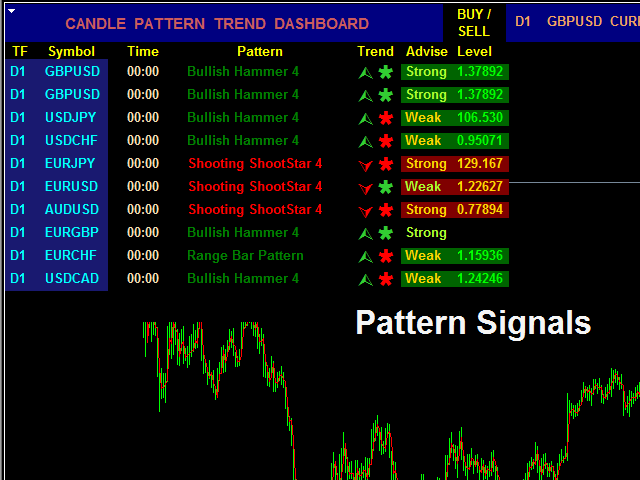Click the Trend column header

coord(376,51)
